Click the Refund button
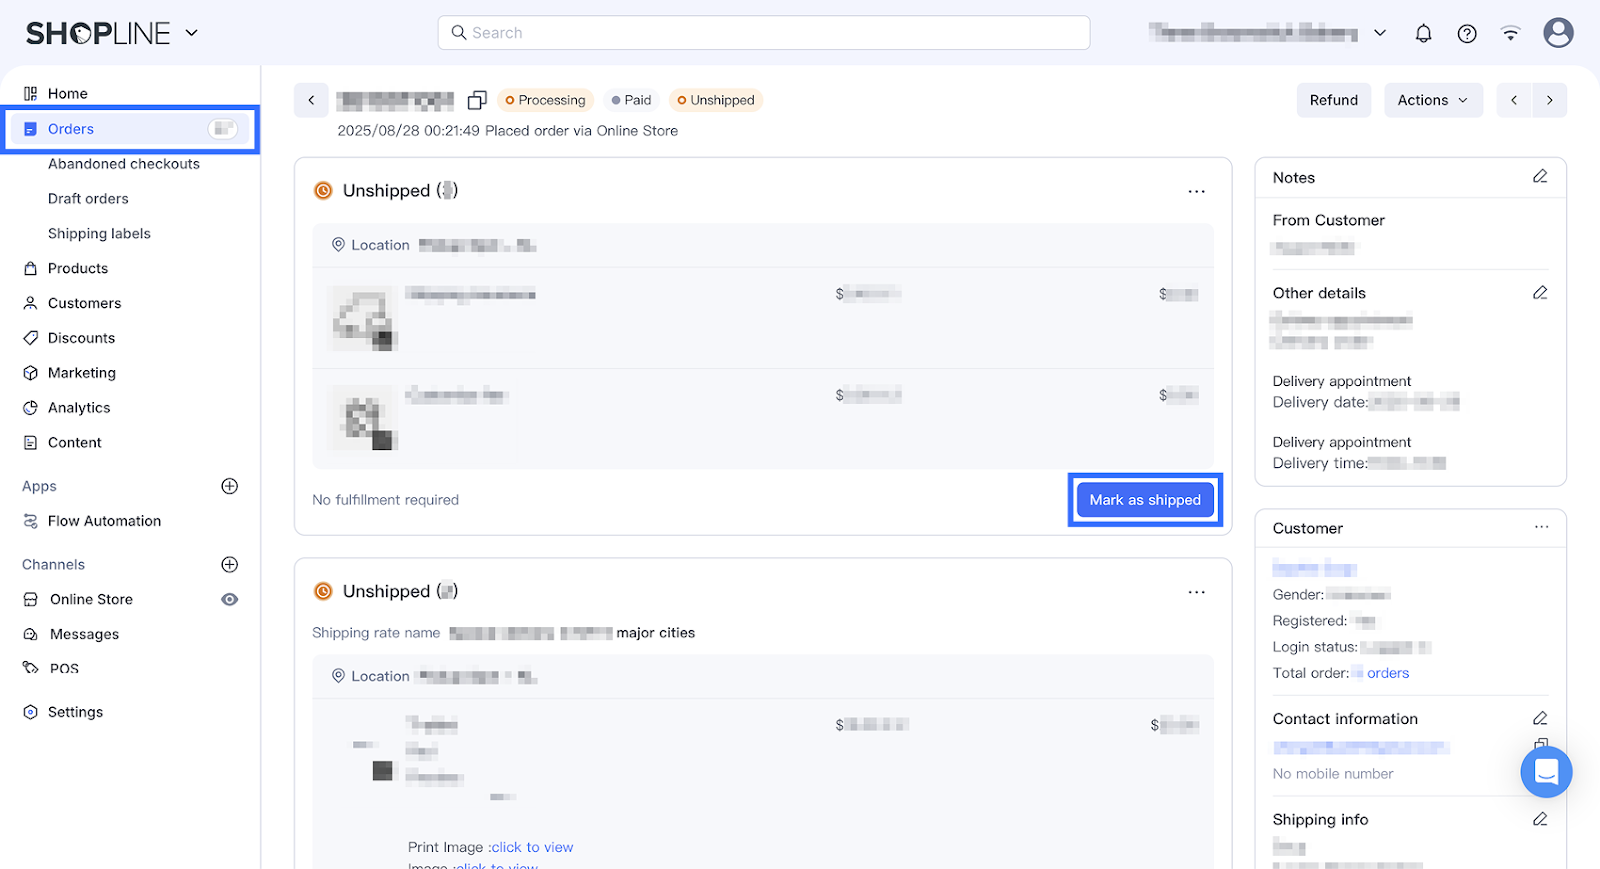 click(1334, 100)
